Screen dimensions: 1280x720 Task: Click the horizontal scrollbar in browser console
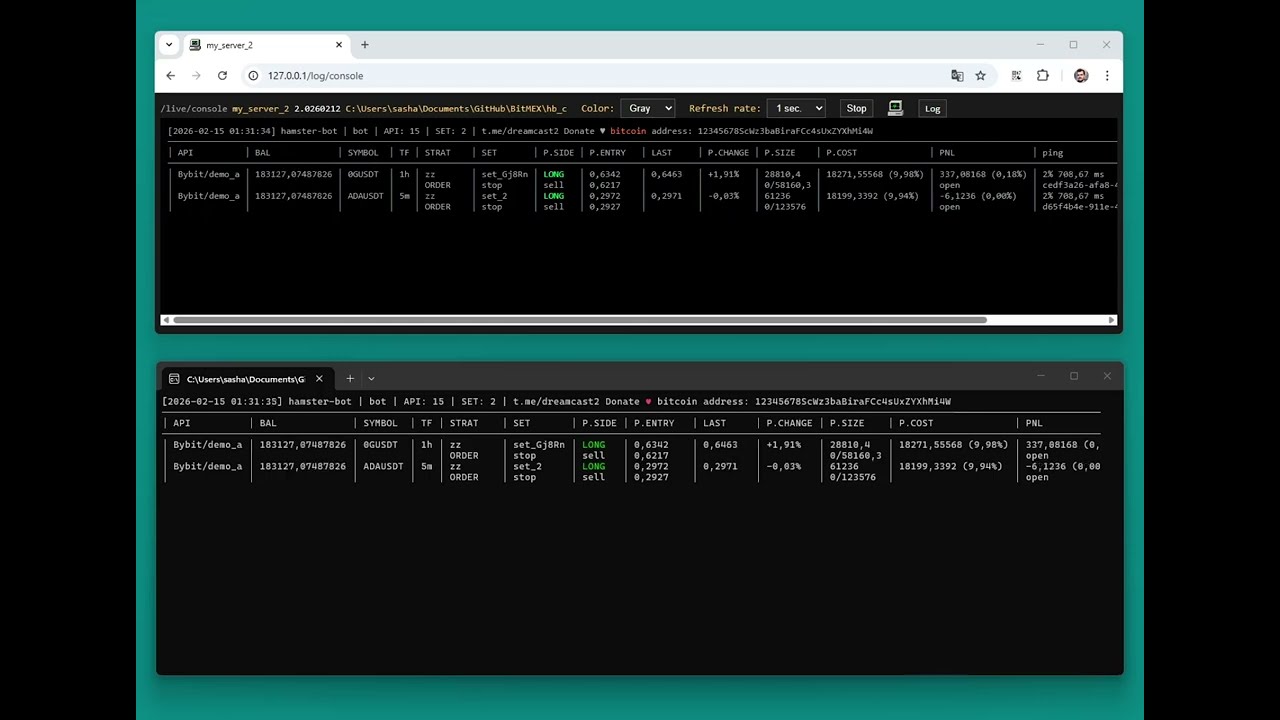(x=580, y=320)
